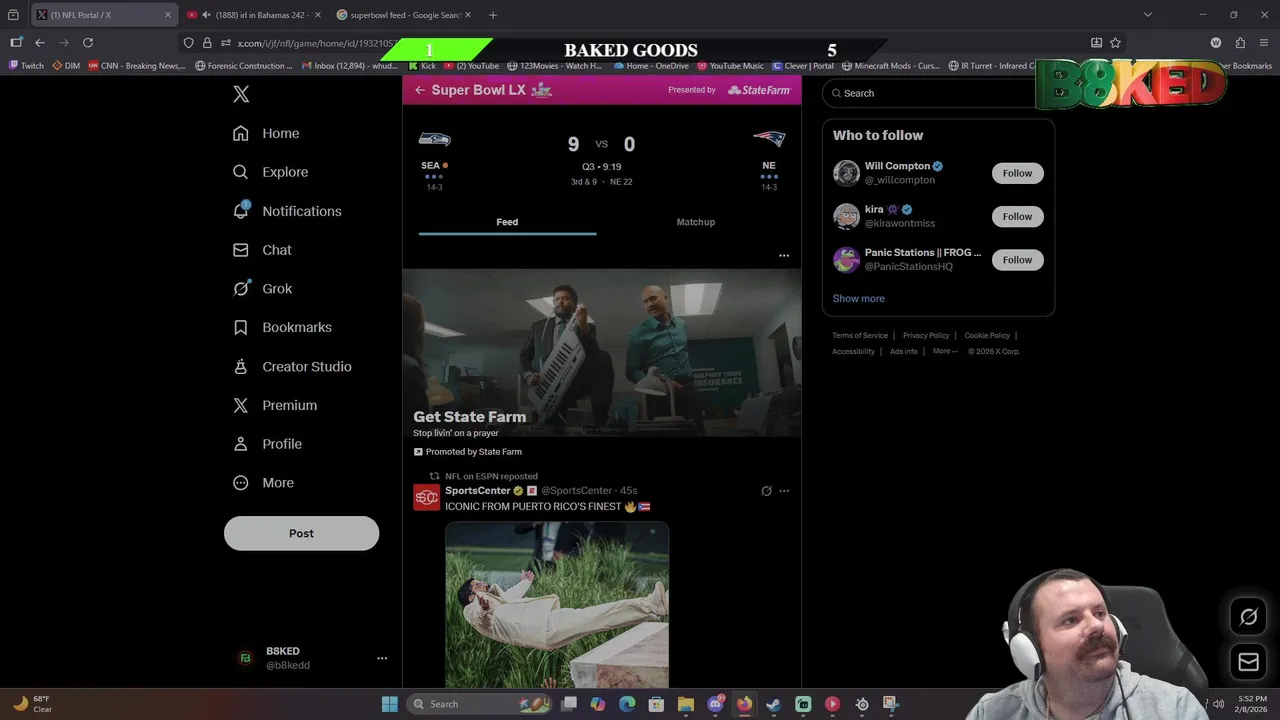Reload the current page
This screenshot has height=720, width=1280.
pyautogui.click(x=88, y=43)
